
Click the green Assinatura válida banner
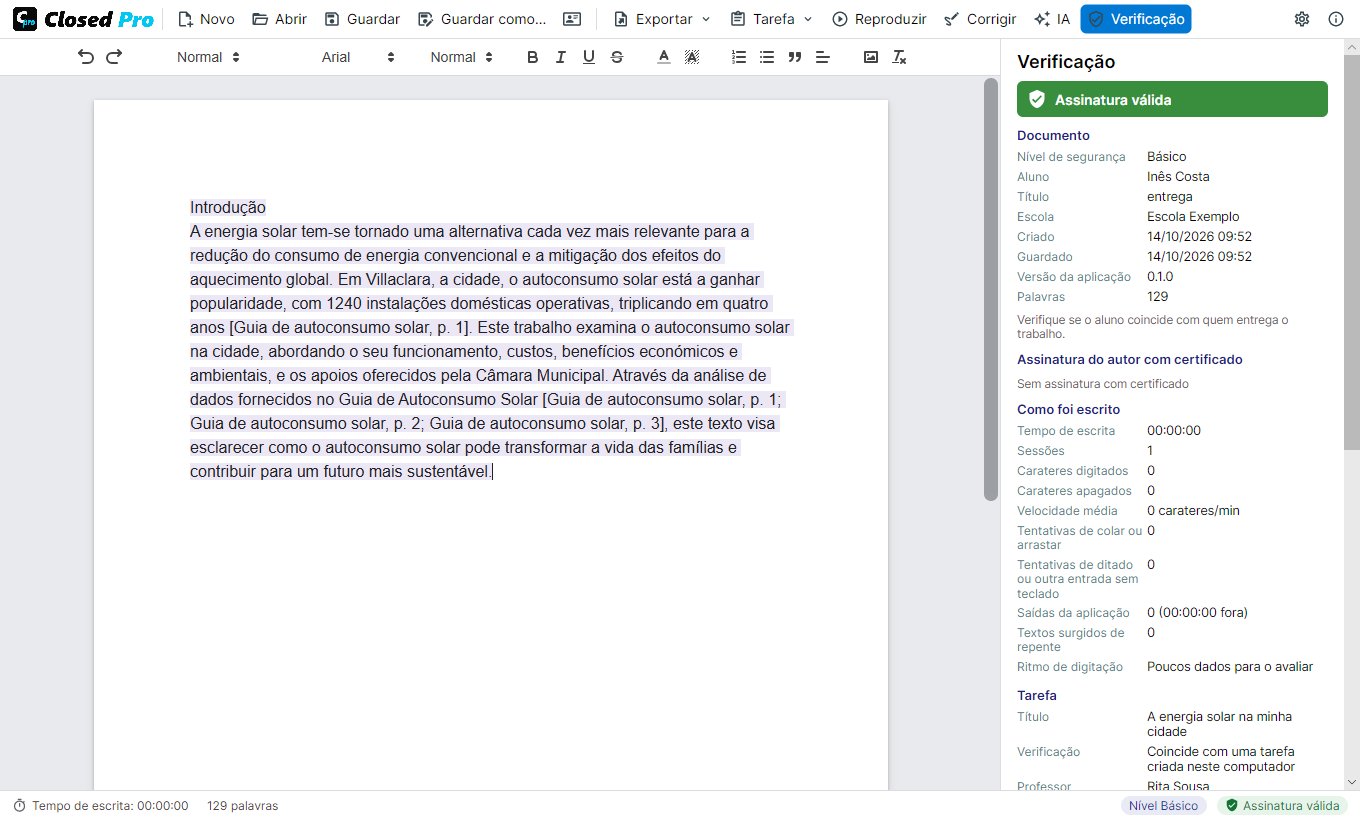1172,99
